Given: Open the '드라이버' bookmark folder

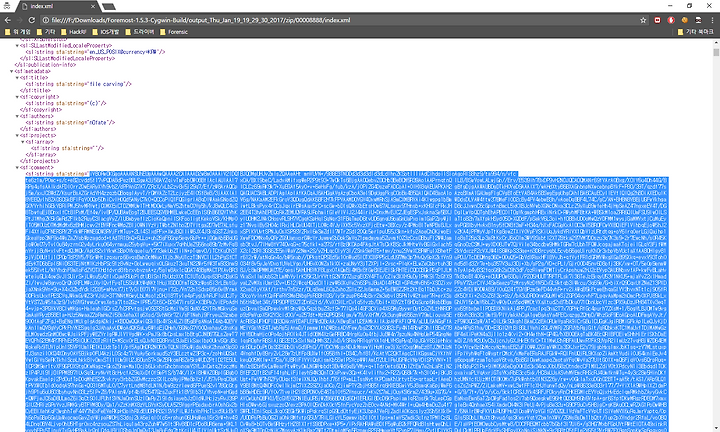Looking at the screenshot, I should coord(140,32).
